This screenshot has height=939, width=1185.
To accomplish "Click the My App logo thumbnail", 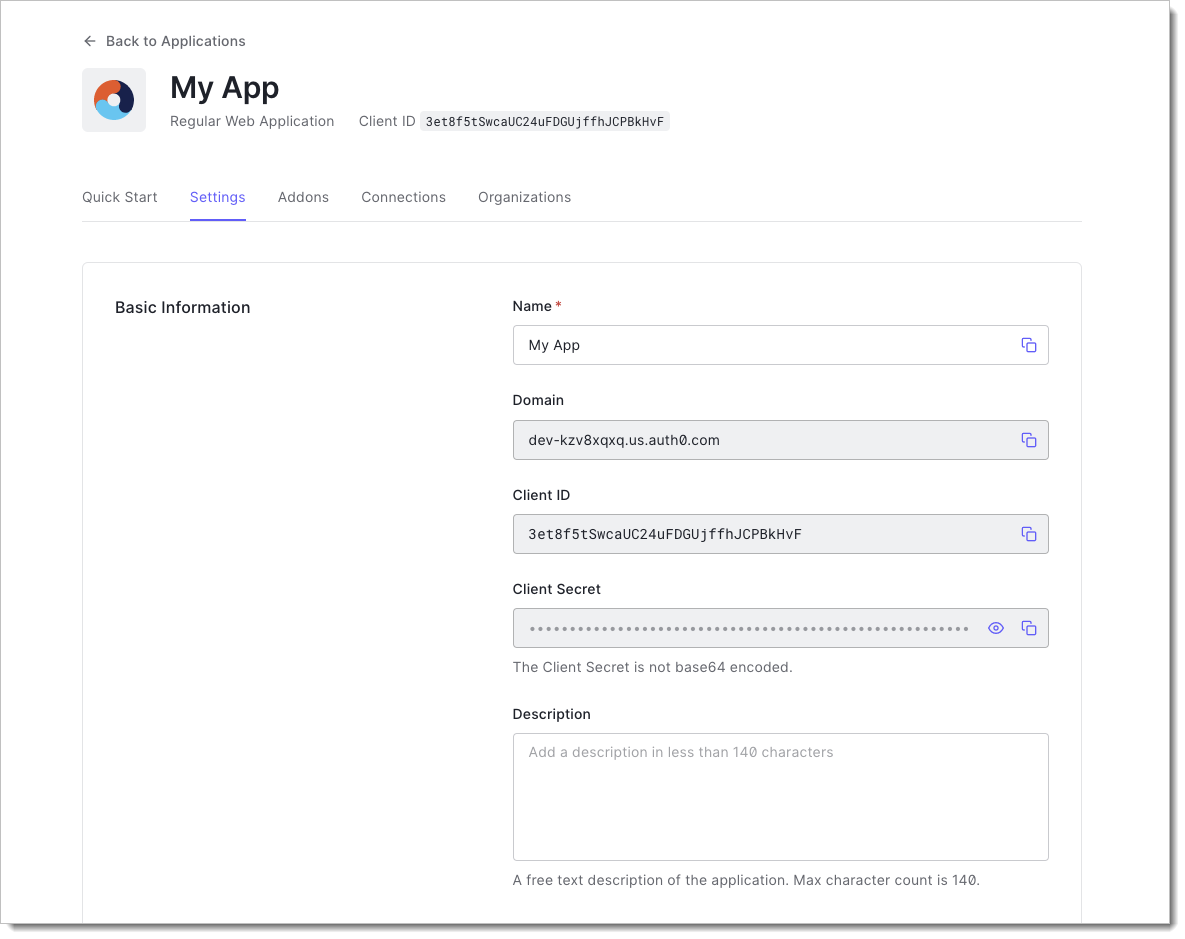I will 114,100.
